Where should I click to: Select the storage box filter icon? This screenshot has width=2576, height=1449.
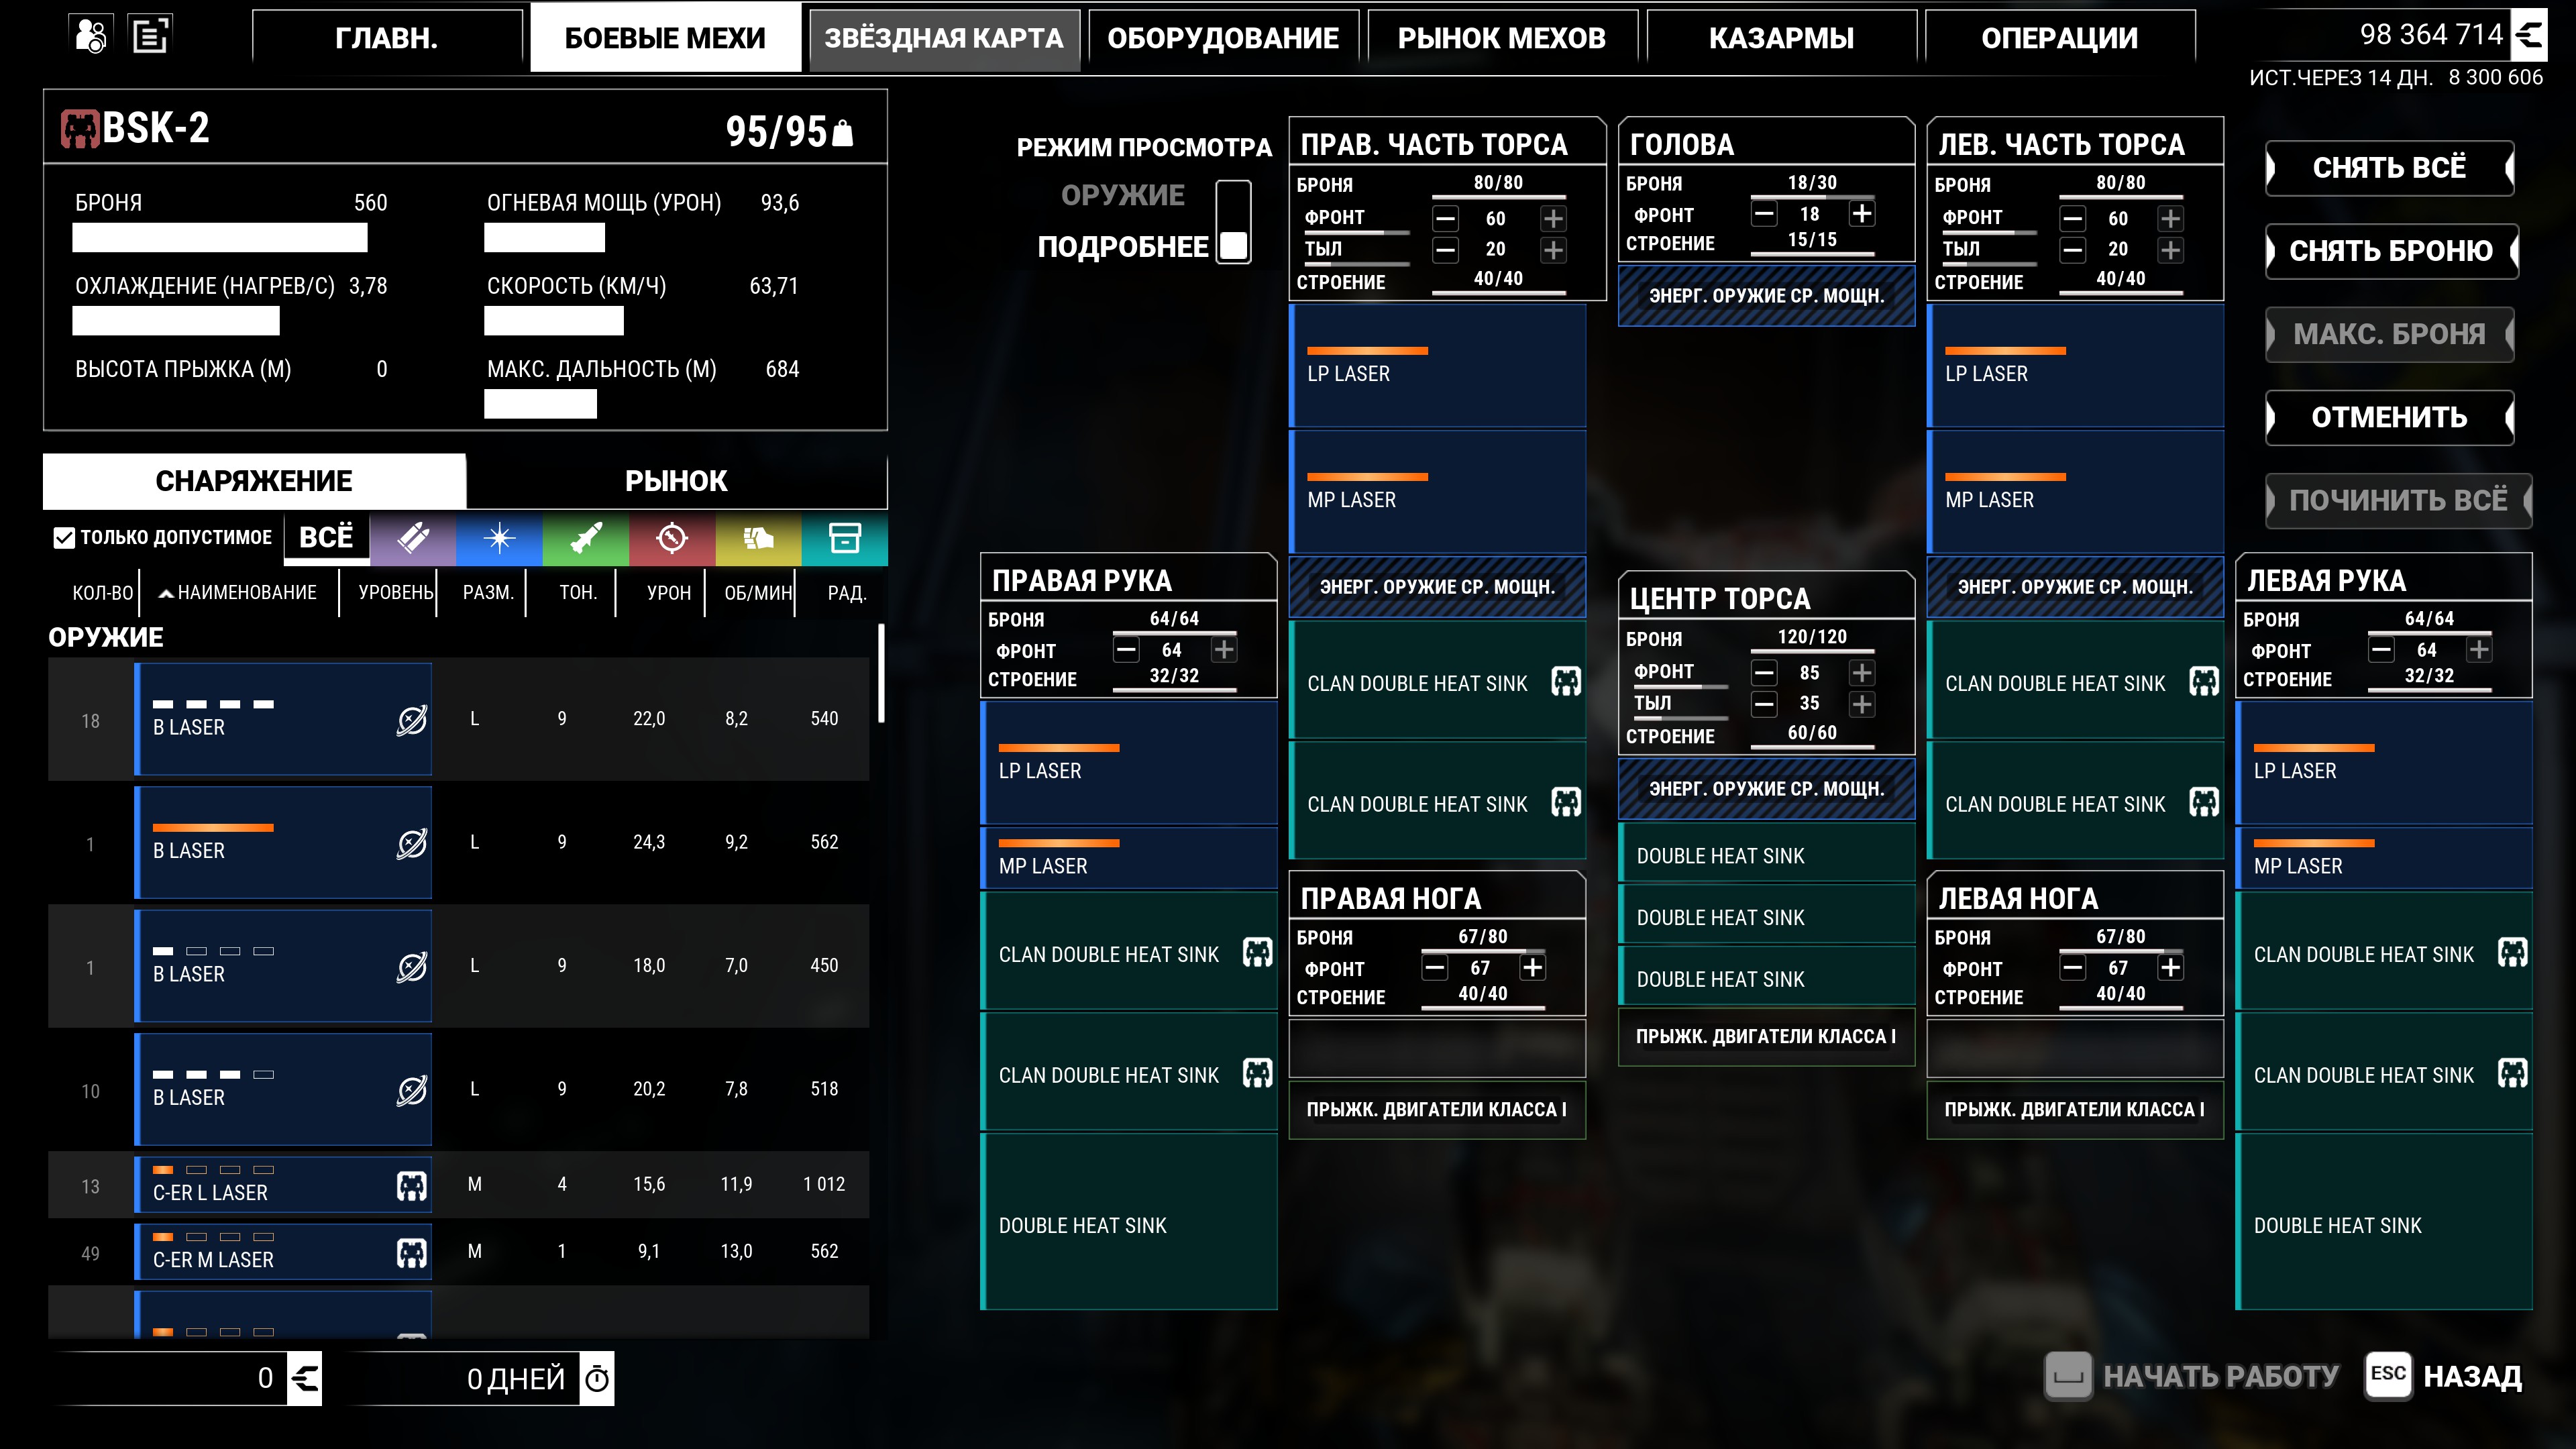(x=845, y=538)
